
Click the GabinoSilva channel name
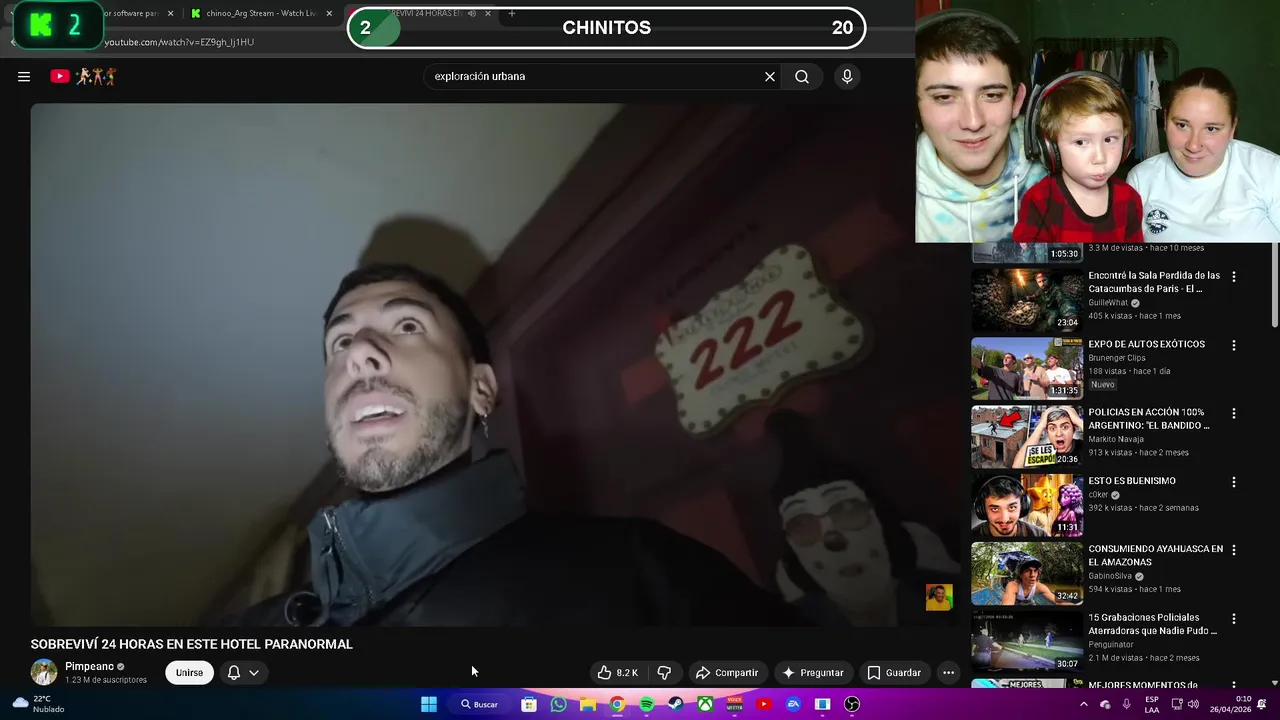(1110, 576)
